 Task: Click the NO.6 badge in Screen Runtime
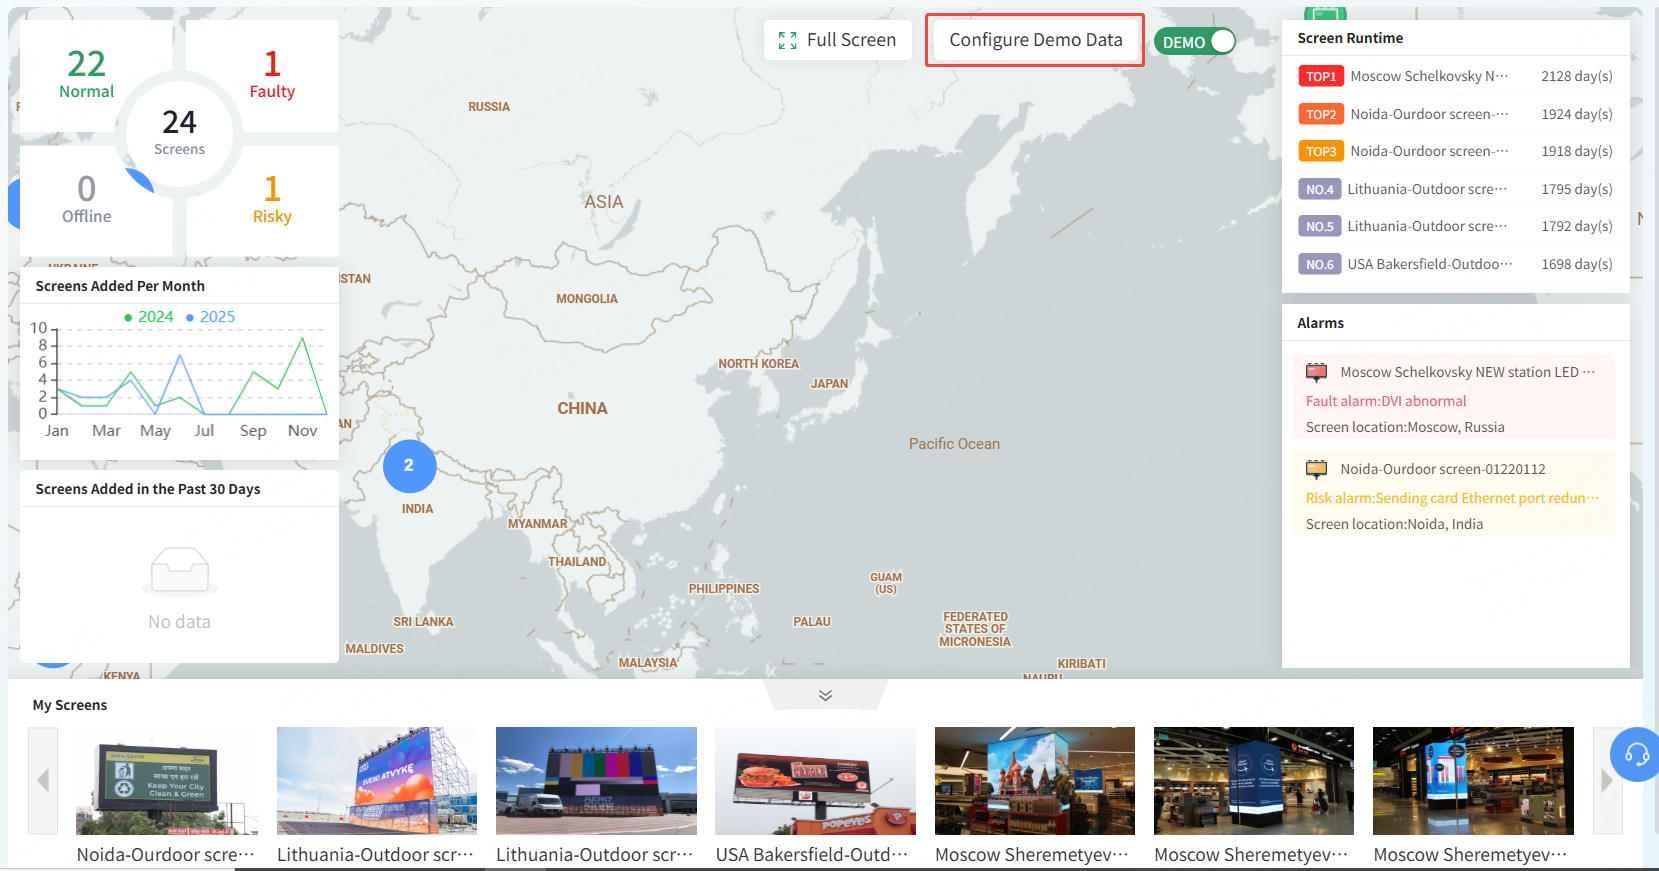click(x=1319, y=264)
